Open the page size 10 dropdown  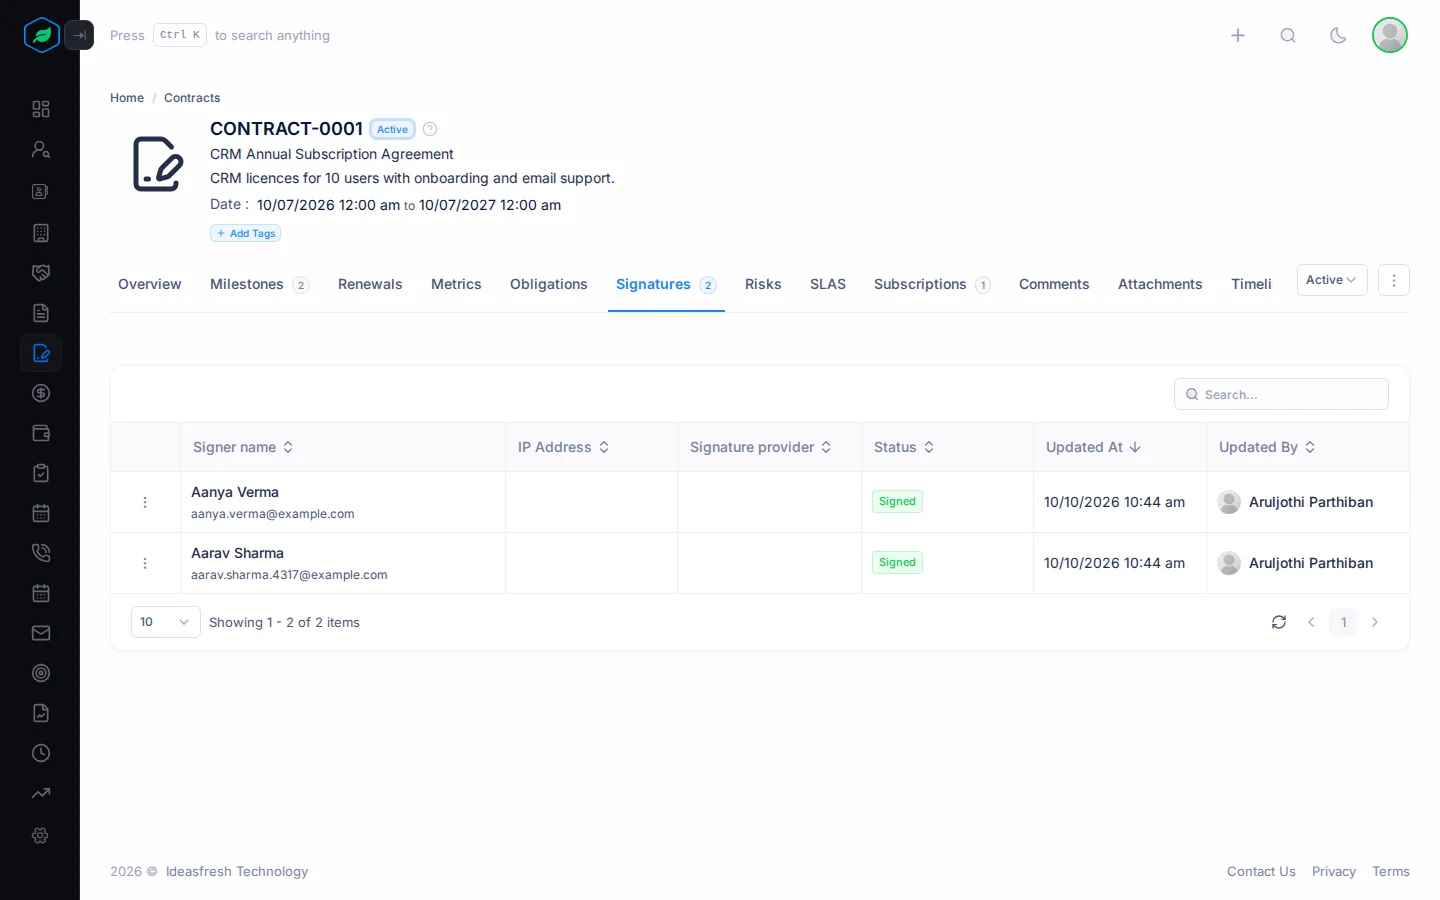click(166, 622)
